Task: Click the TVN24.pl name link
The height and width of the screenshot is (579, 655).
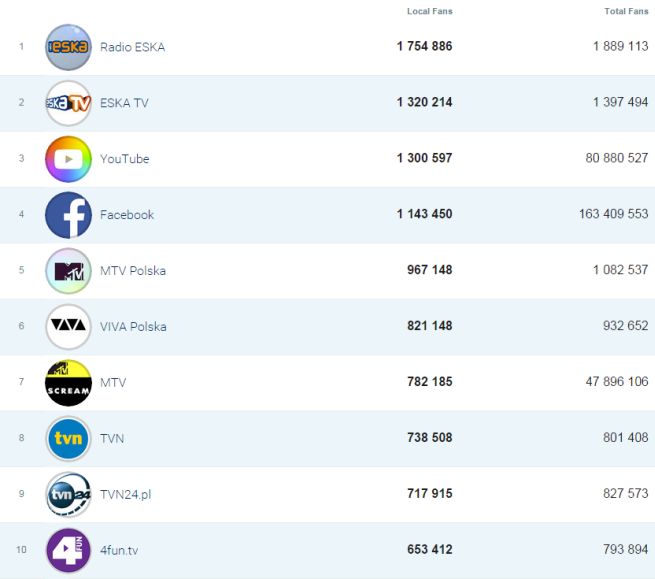Action: tap(125, 495)
